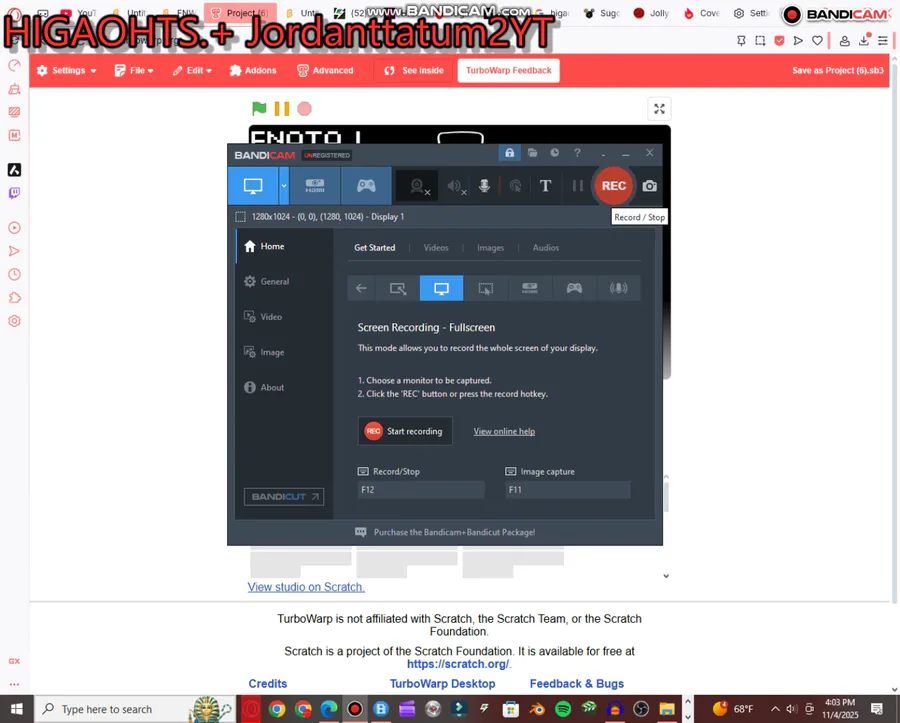
Task: Toggle the webcam overlay
Action: tap(418, 186)
